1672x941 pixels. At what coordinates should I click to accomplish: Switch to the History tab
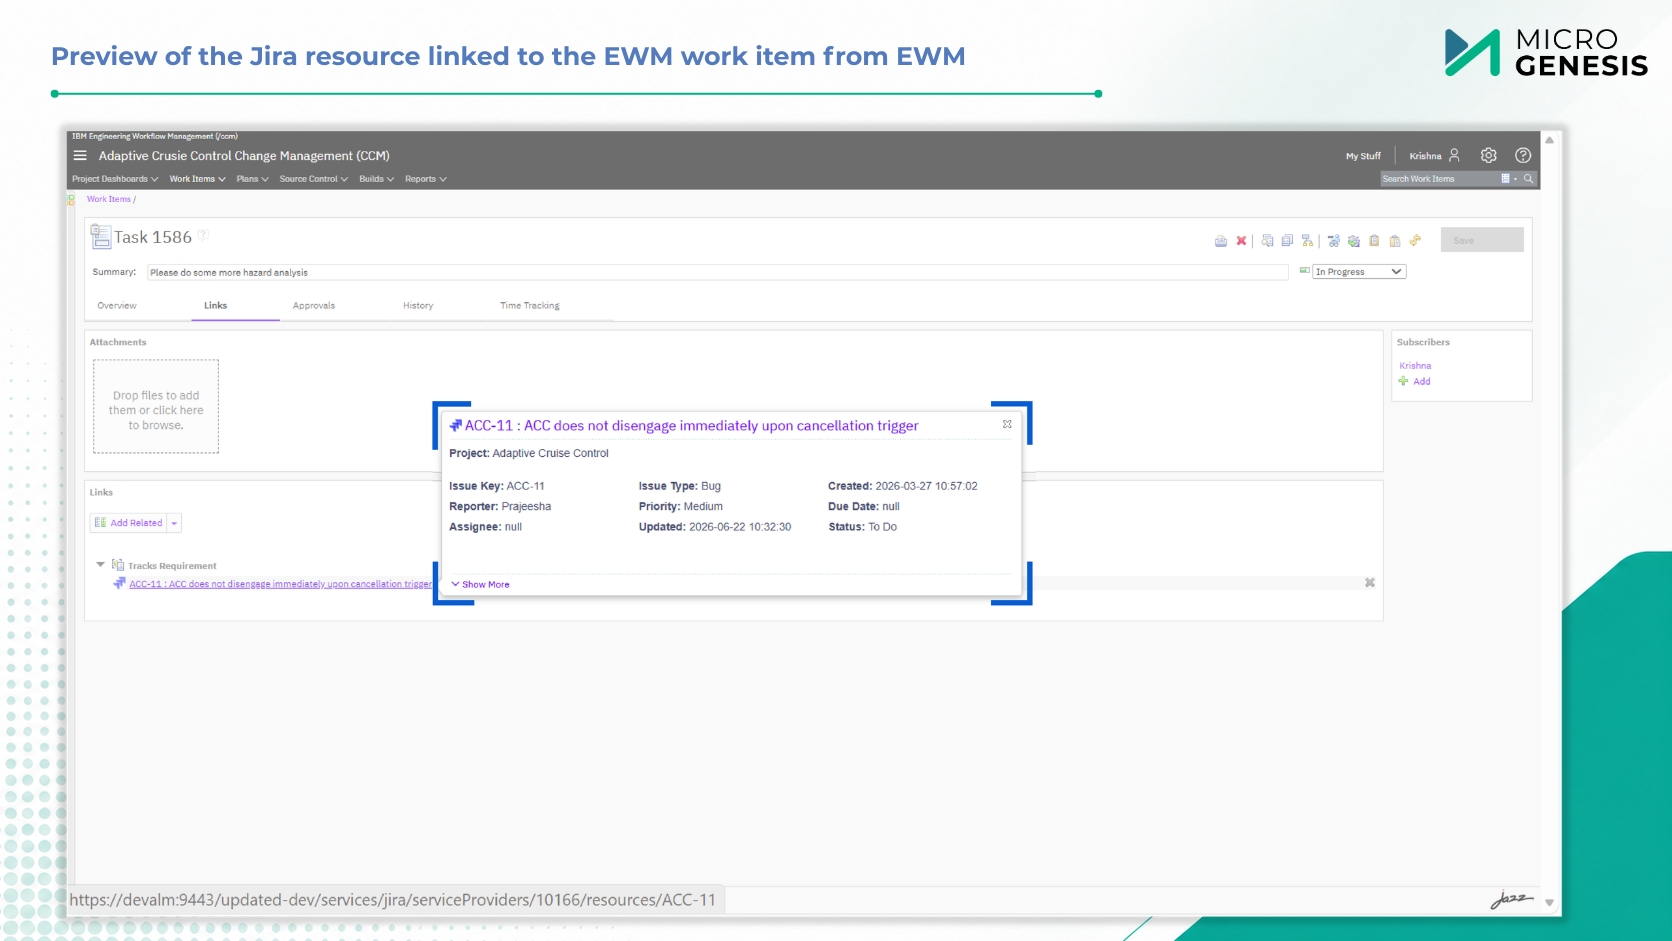tap(418, 306)
